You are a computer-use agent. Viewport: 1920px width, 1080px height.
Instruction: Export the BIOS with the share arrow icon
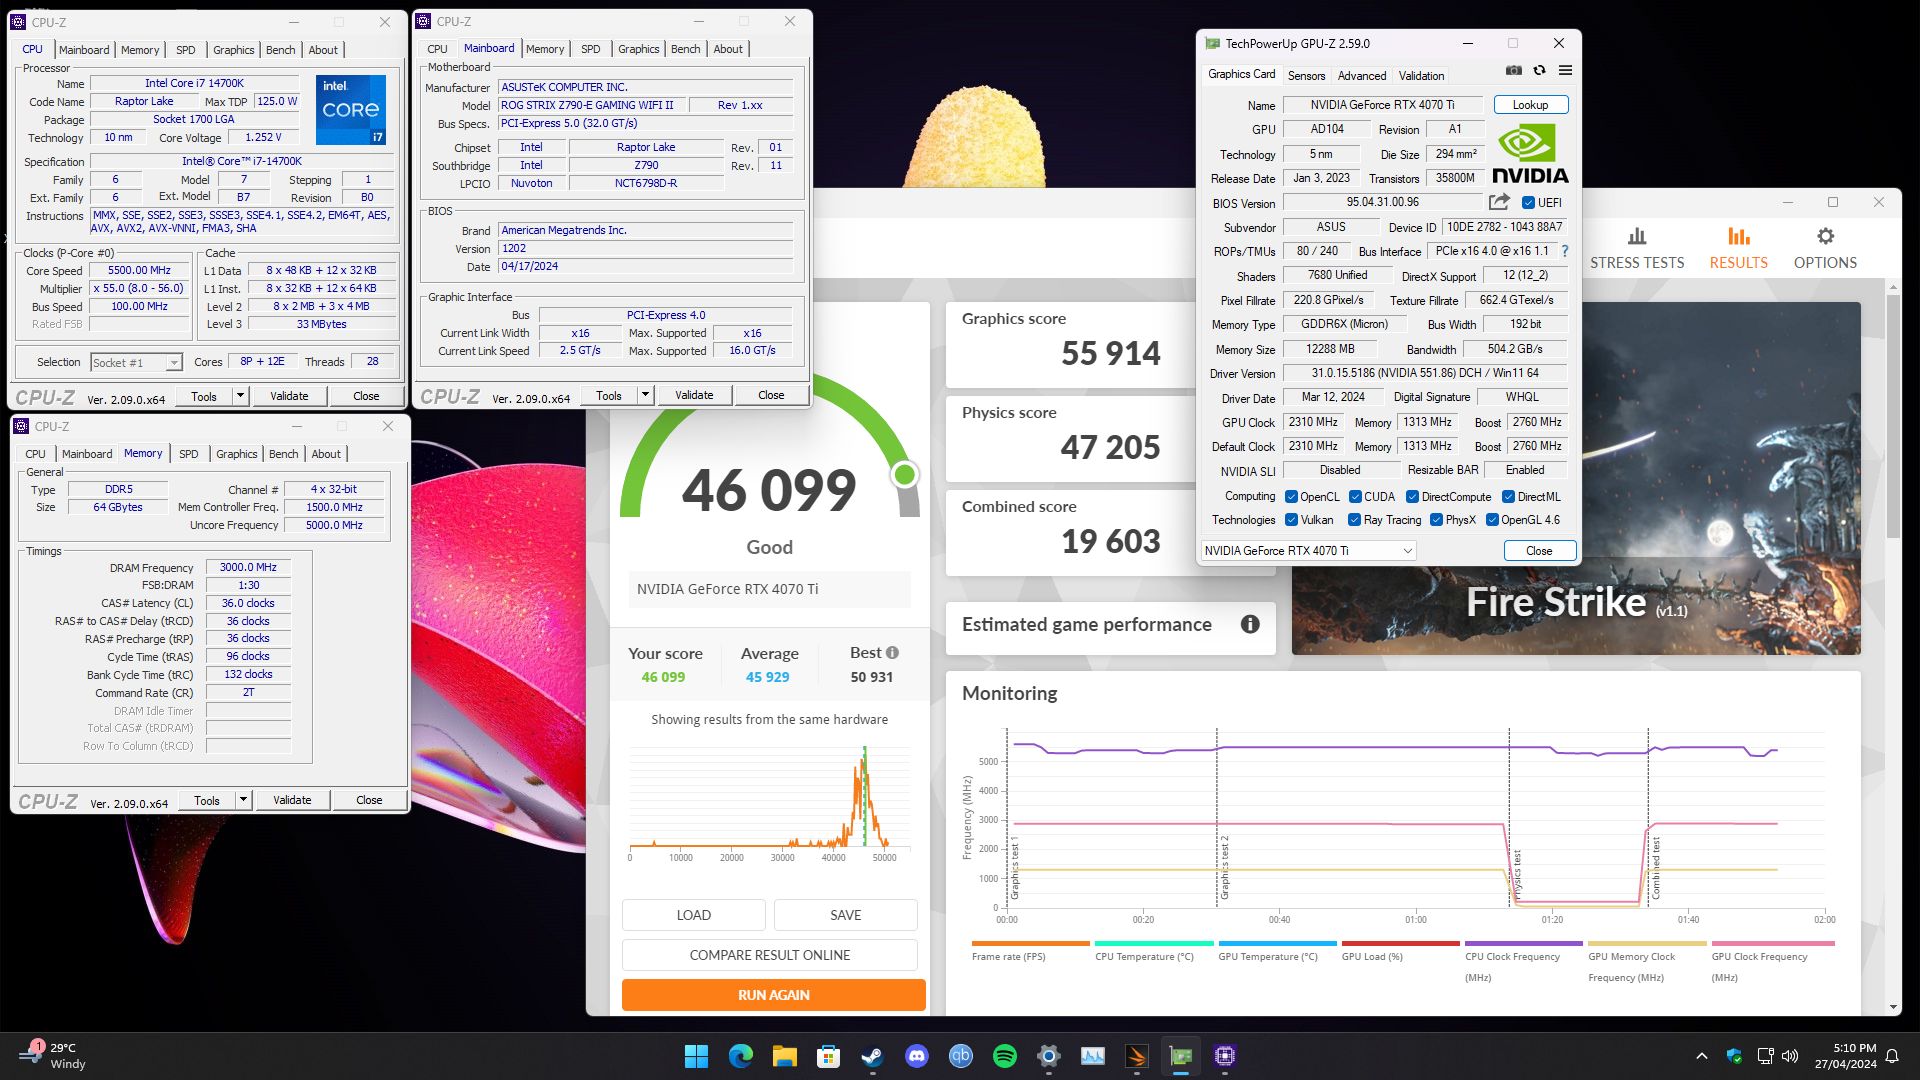[x=1499, y=202]
